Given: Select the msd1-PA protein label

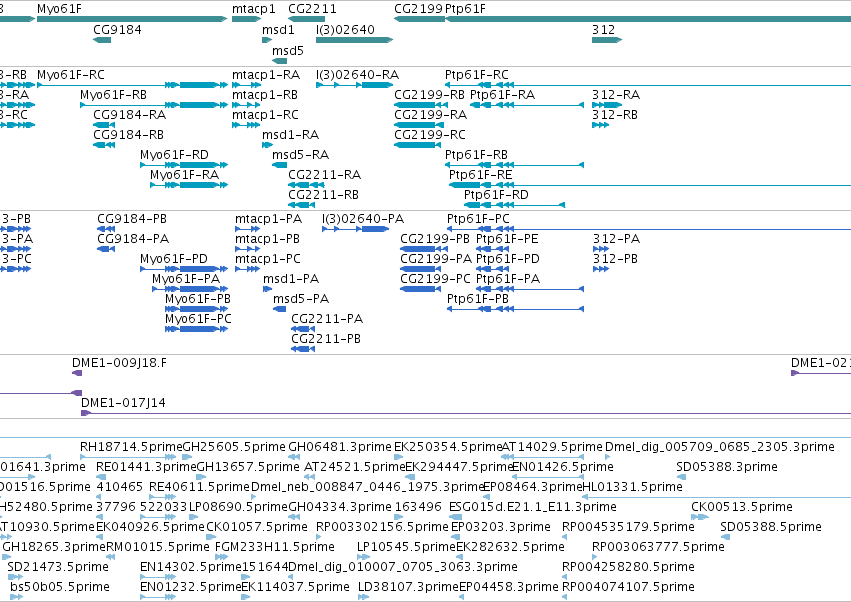Looking at the screenshot, I should click(291, 278).
